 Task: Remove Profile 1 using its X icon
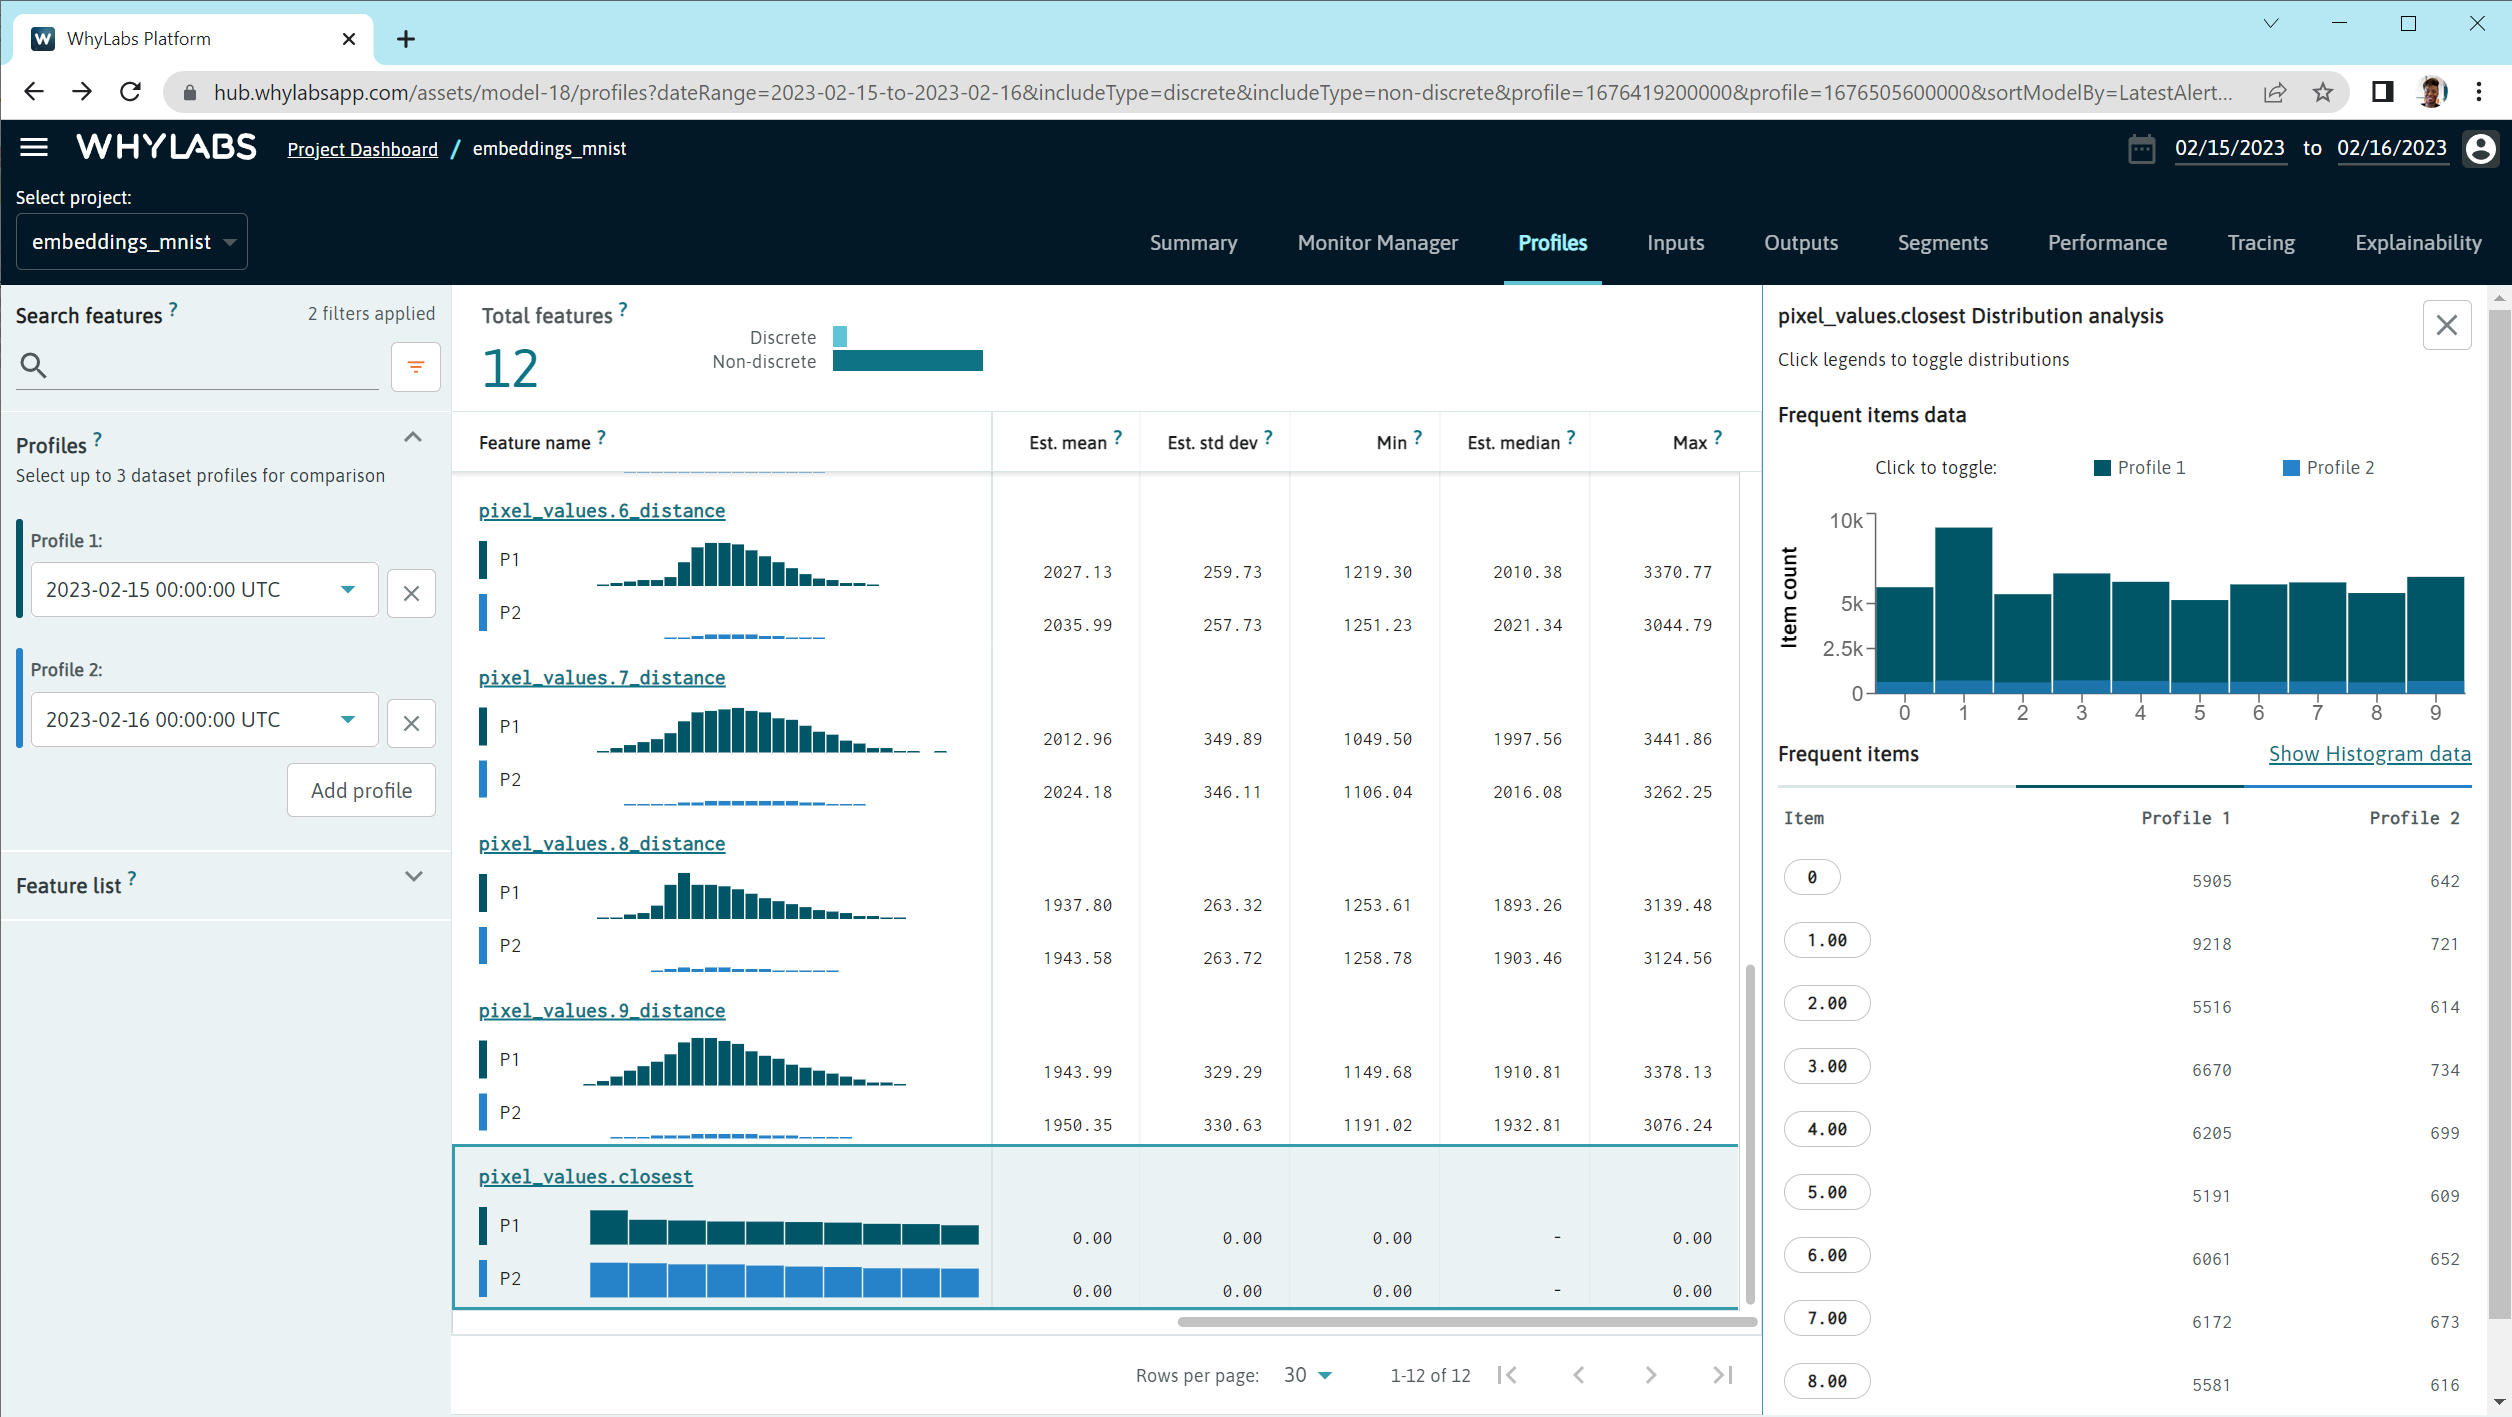[x=411, y=593]
